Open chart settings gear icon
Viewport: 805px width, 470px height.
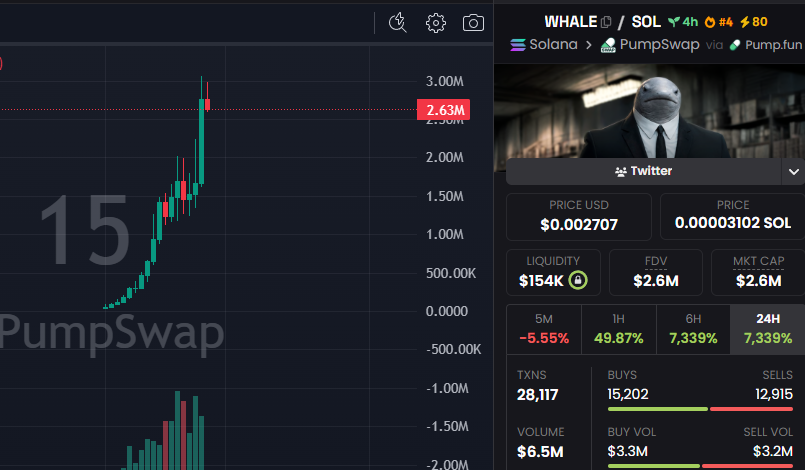click(435, 23)
